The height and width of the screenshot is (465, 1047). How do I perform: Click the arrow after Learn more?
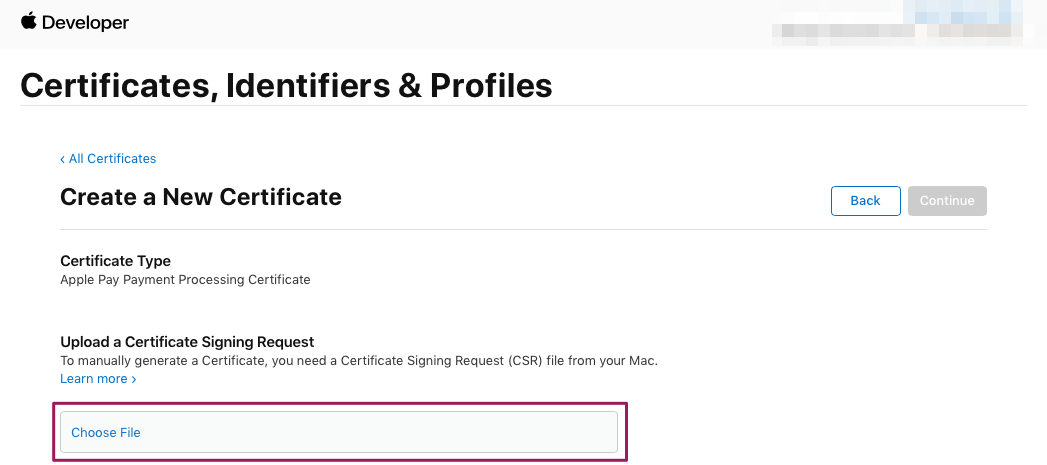tap(134, 379)
